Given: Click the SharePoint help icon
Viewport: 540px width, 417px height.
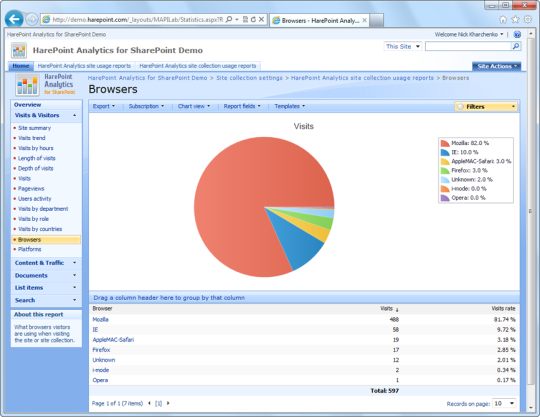Looking at the screenshot, I should pos(517,34).
